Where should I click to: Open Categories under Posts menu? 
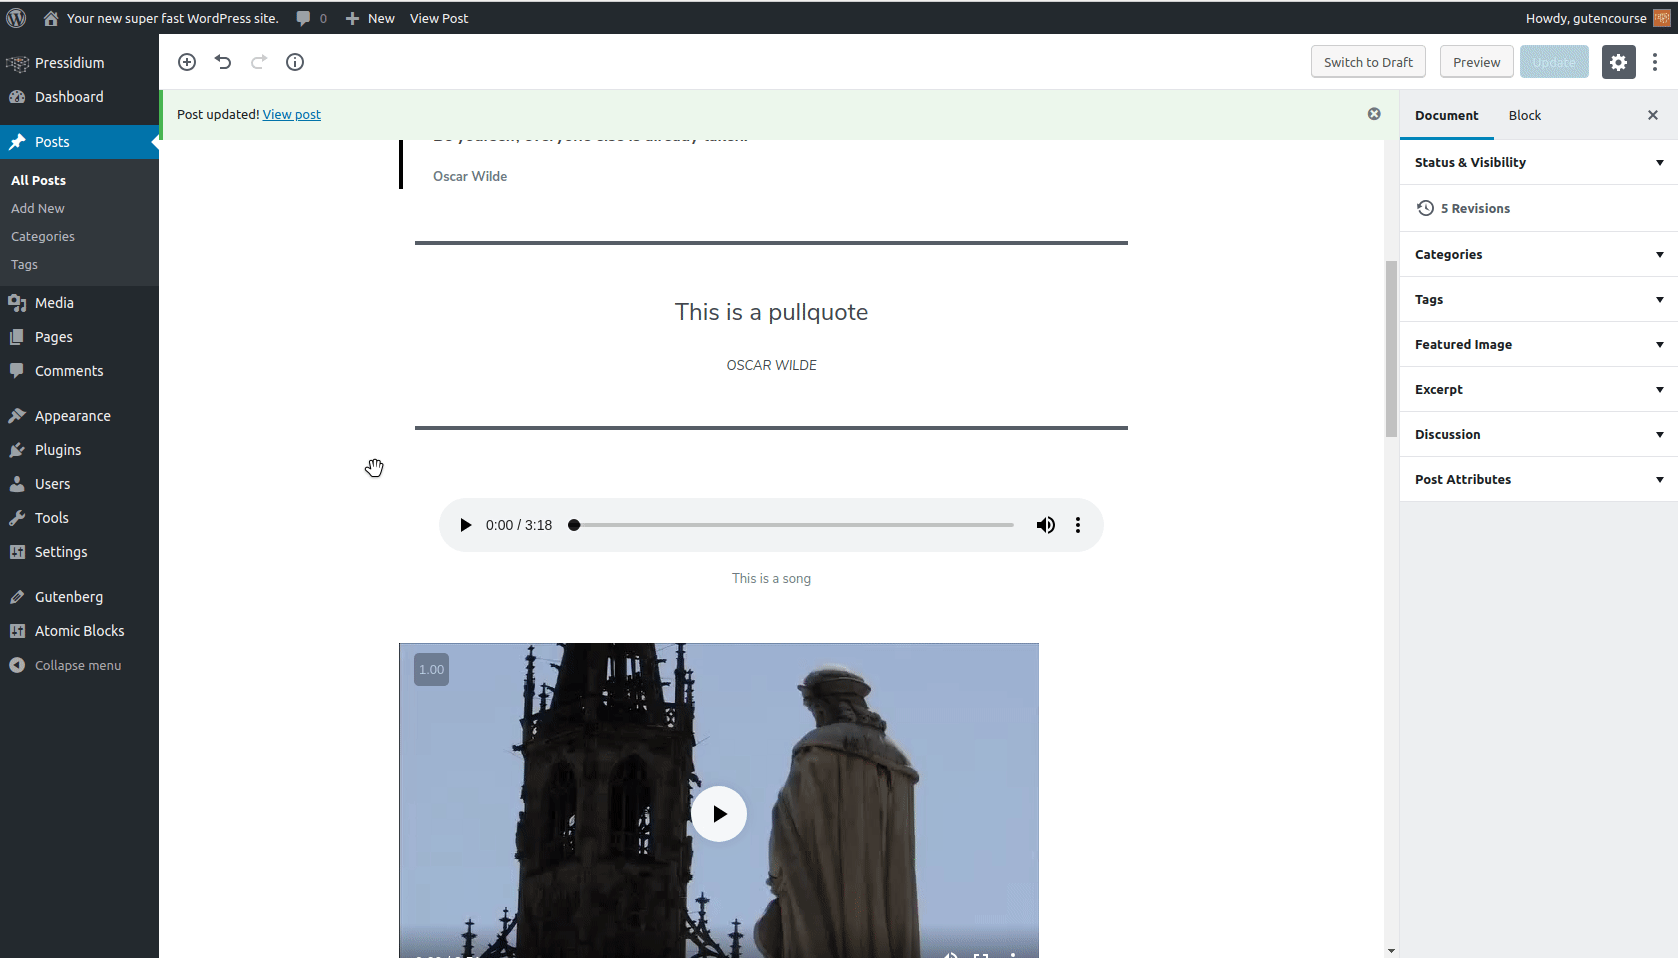click(43, 236)
